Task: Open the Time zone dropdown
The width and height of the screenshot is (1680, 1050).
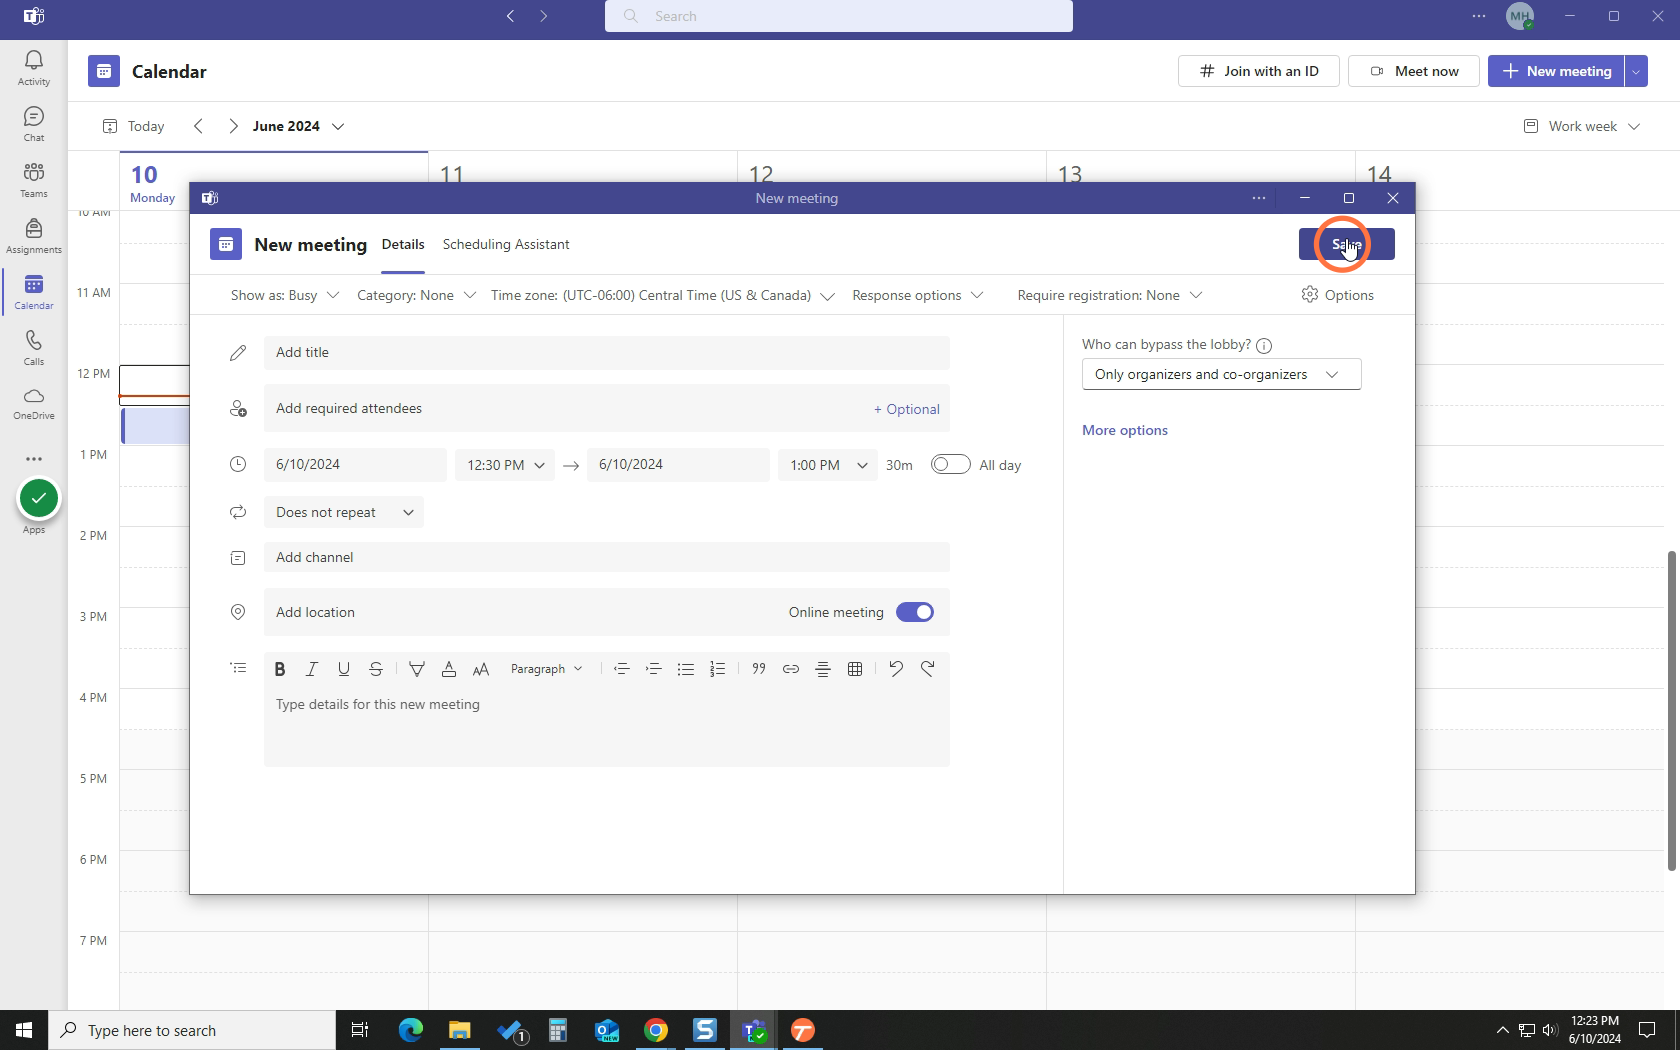Action: (x=662, y=295)
